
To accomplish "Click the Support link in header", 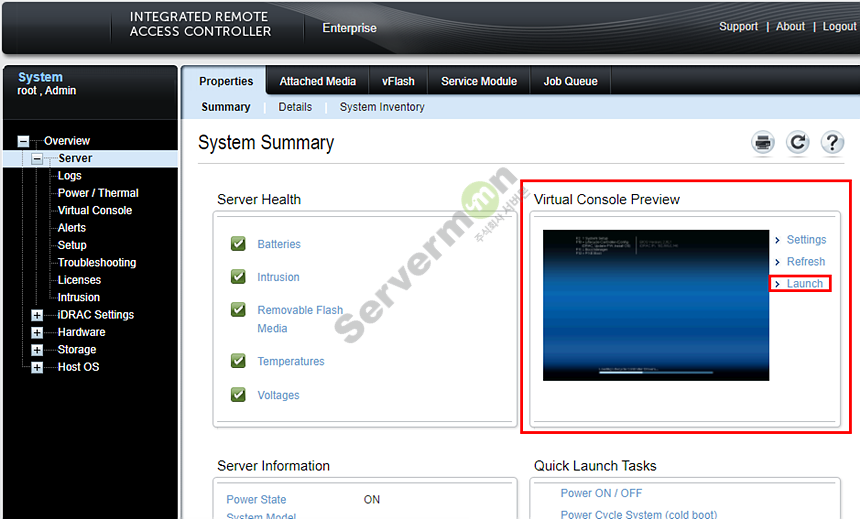I will pyautogui.click(x=738, y=26).
